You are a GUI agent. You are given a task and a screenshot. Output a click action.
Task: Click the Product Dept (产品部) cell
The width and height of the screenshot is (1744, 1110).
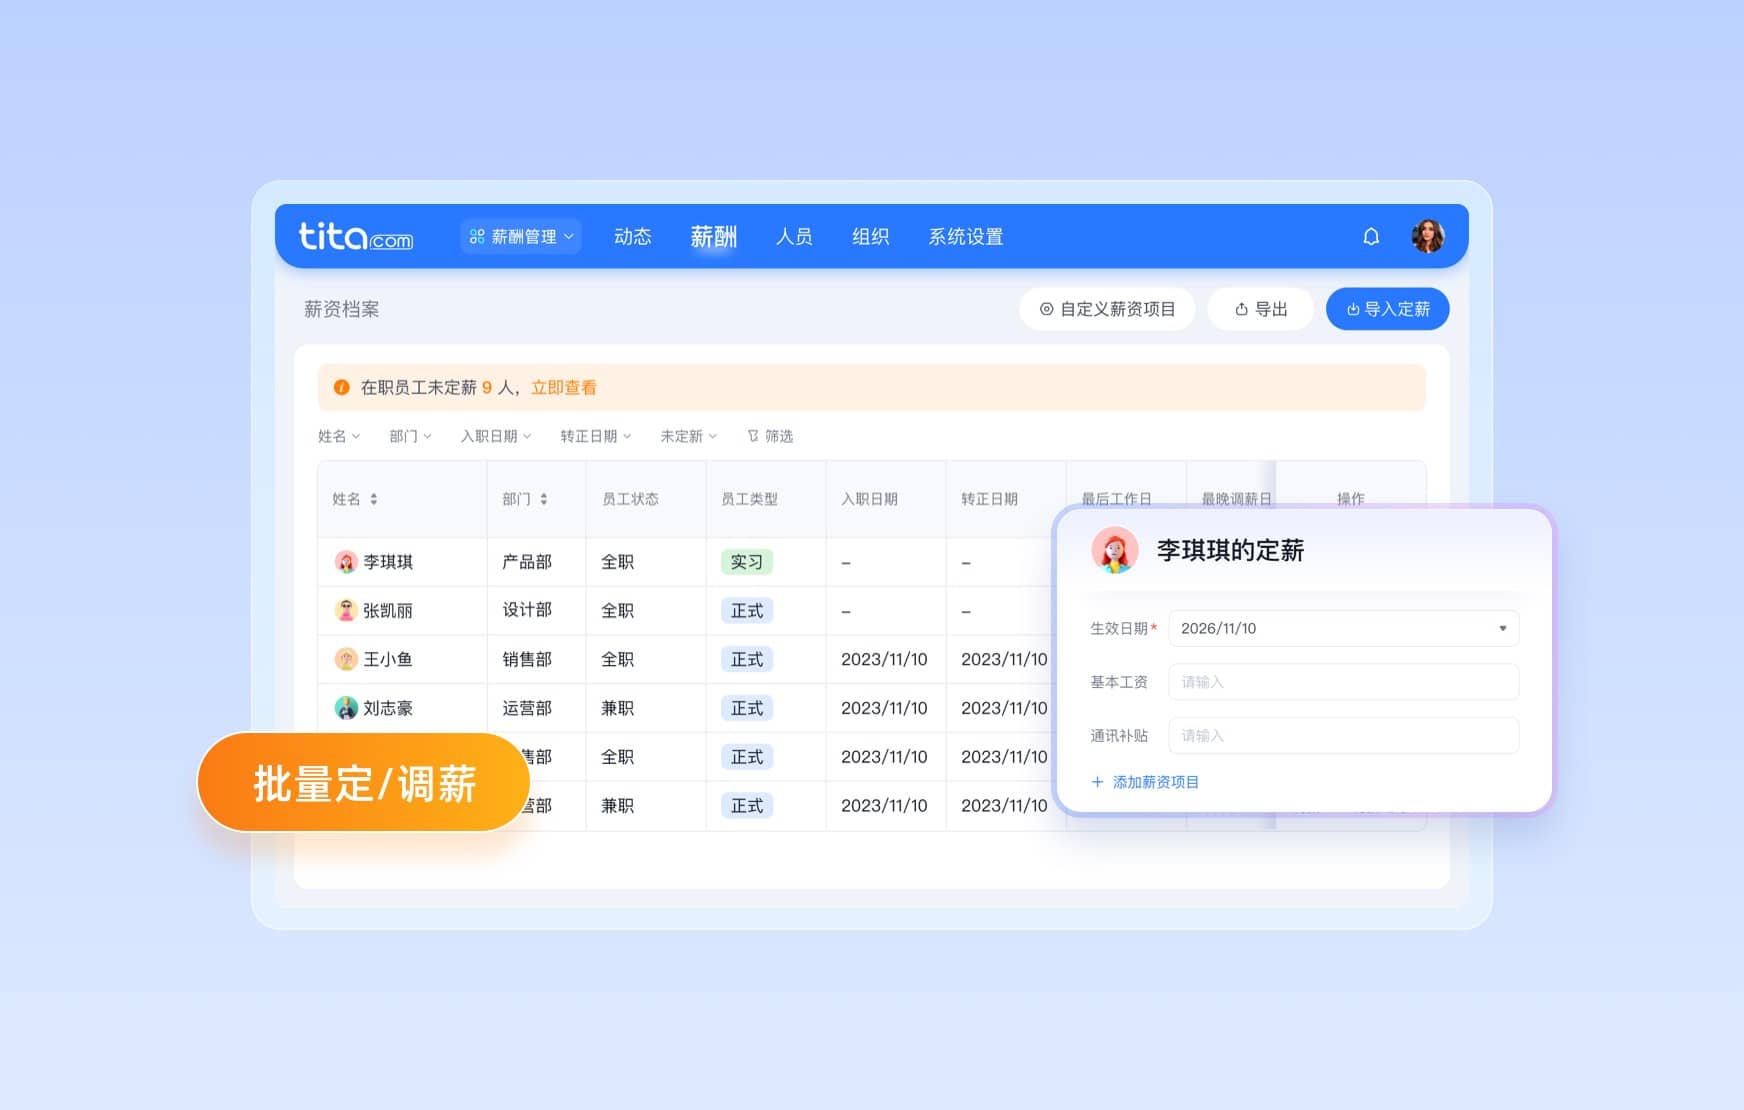[527, 562]
